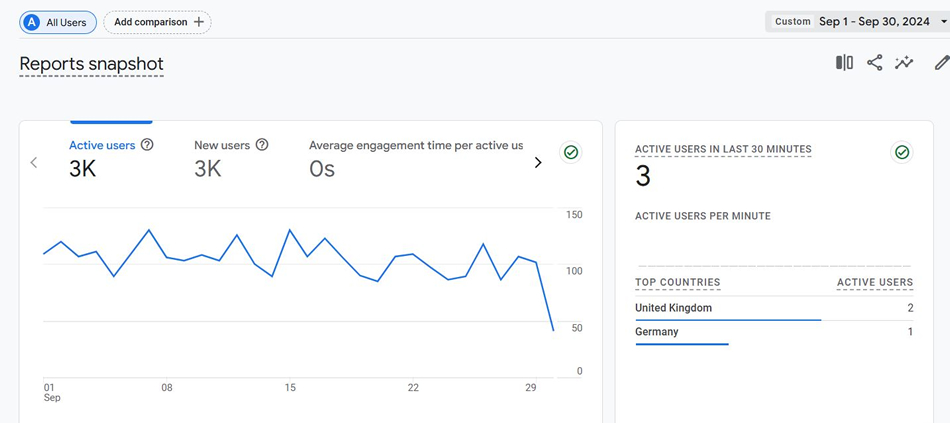950x423 pixels.
Task: Show previous metrics with left chevron
Action: click(x=34, y=162)
